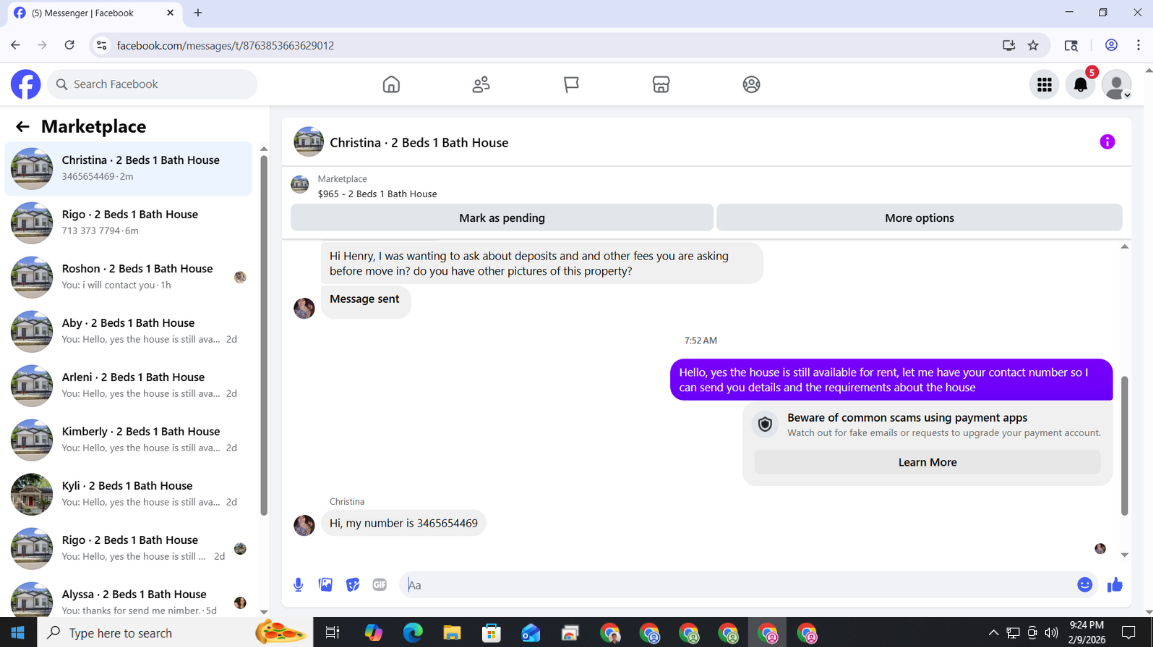Open the Marketplace storefront icon
This screenshot has width=1153, height=647.
tap(661, 85)
